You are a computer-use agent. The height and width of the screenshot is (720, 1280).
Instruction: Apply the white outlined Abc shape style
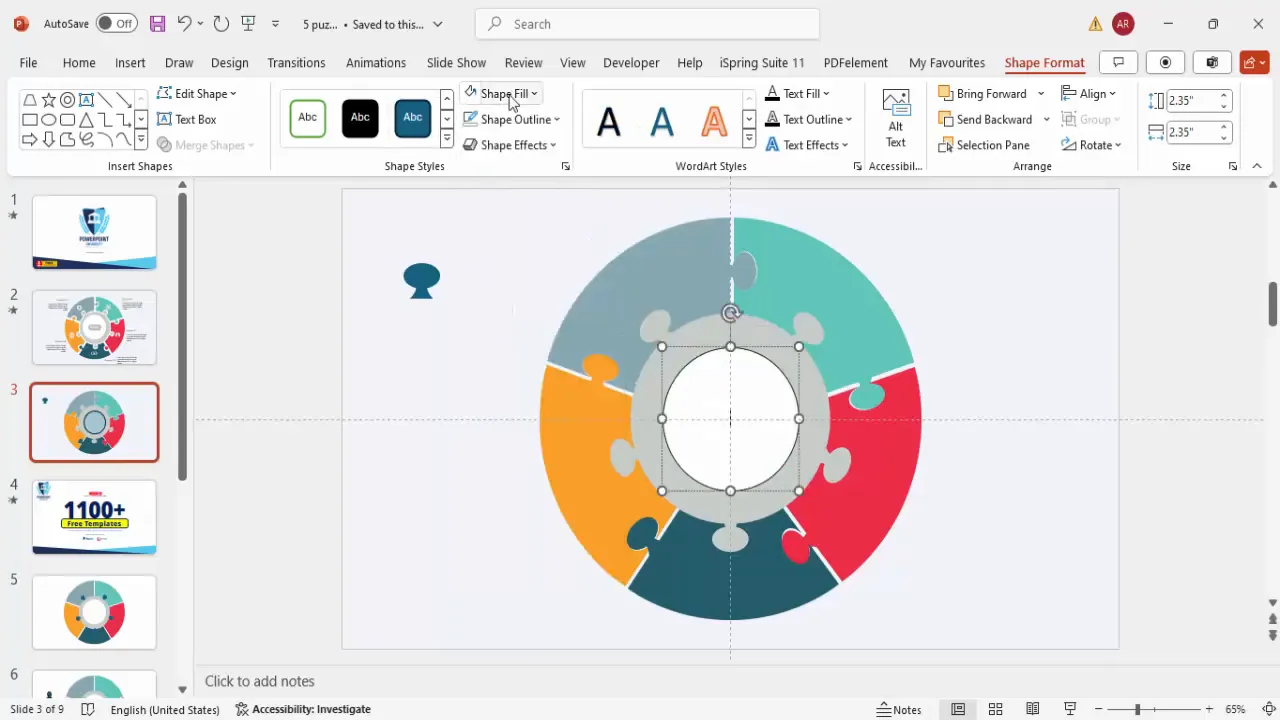click(x=308, y=118)
